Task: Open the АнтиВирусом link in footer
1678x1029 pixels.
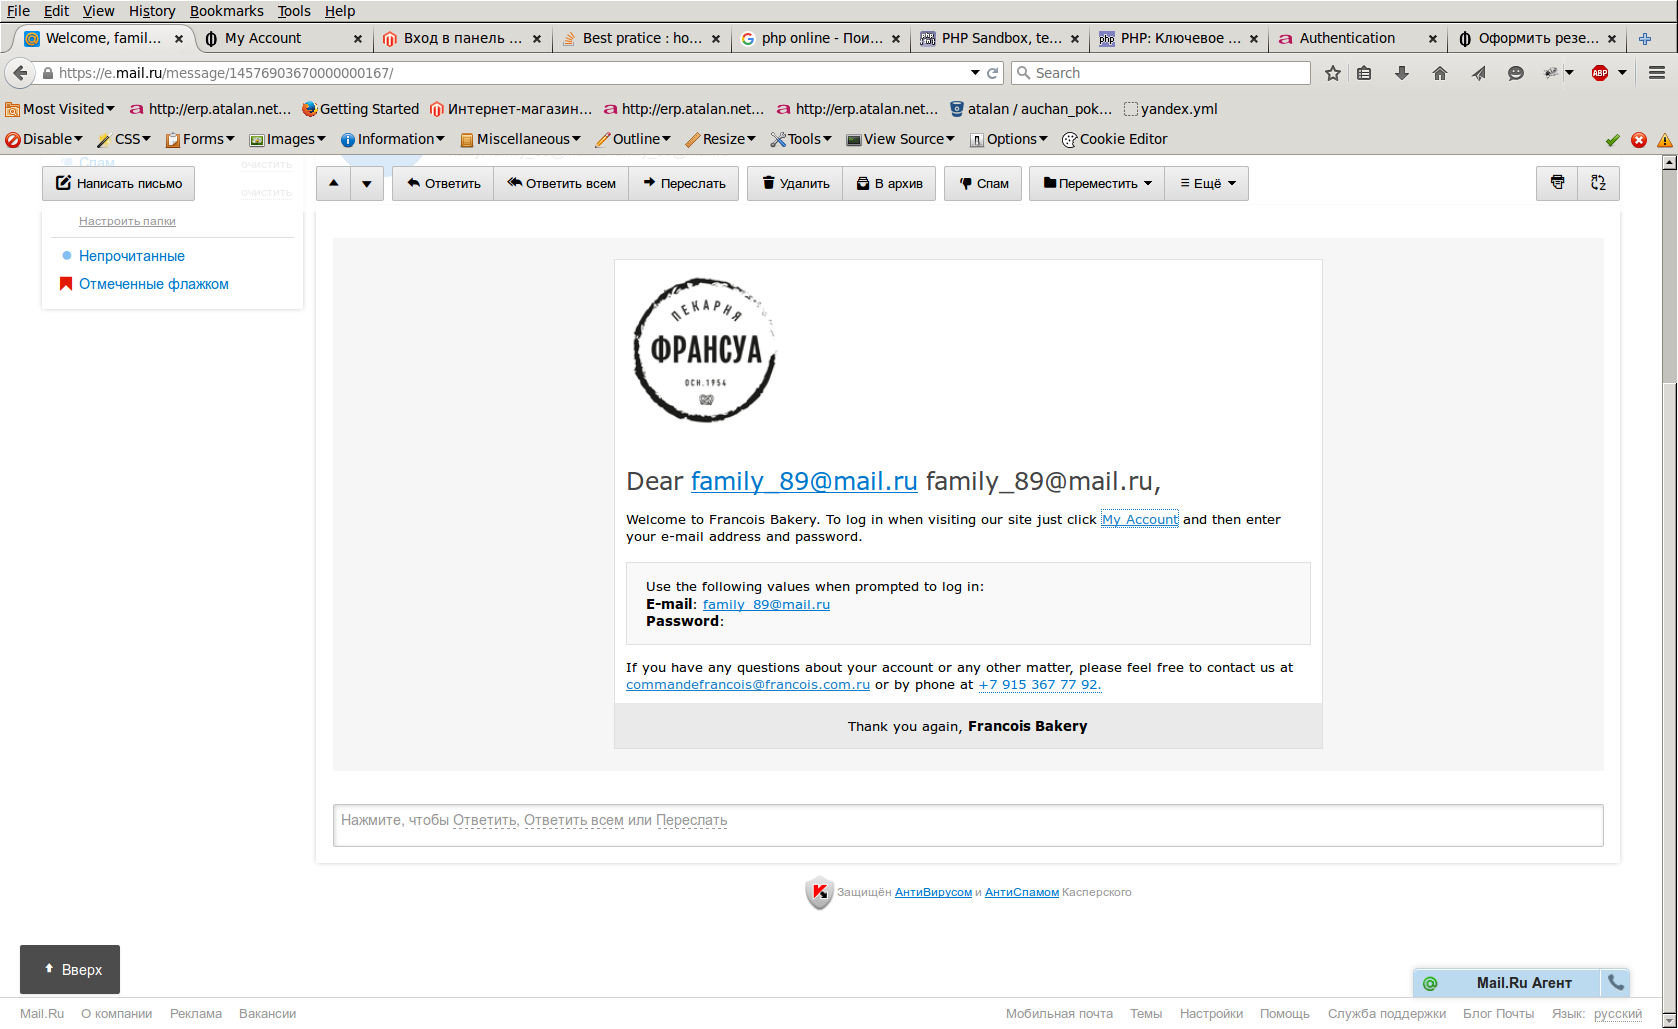Action: pyautogui.click(x=933, y=892)
